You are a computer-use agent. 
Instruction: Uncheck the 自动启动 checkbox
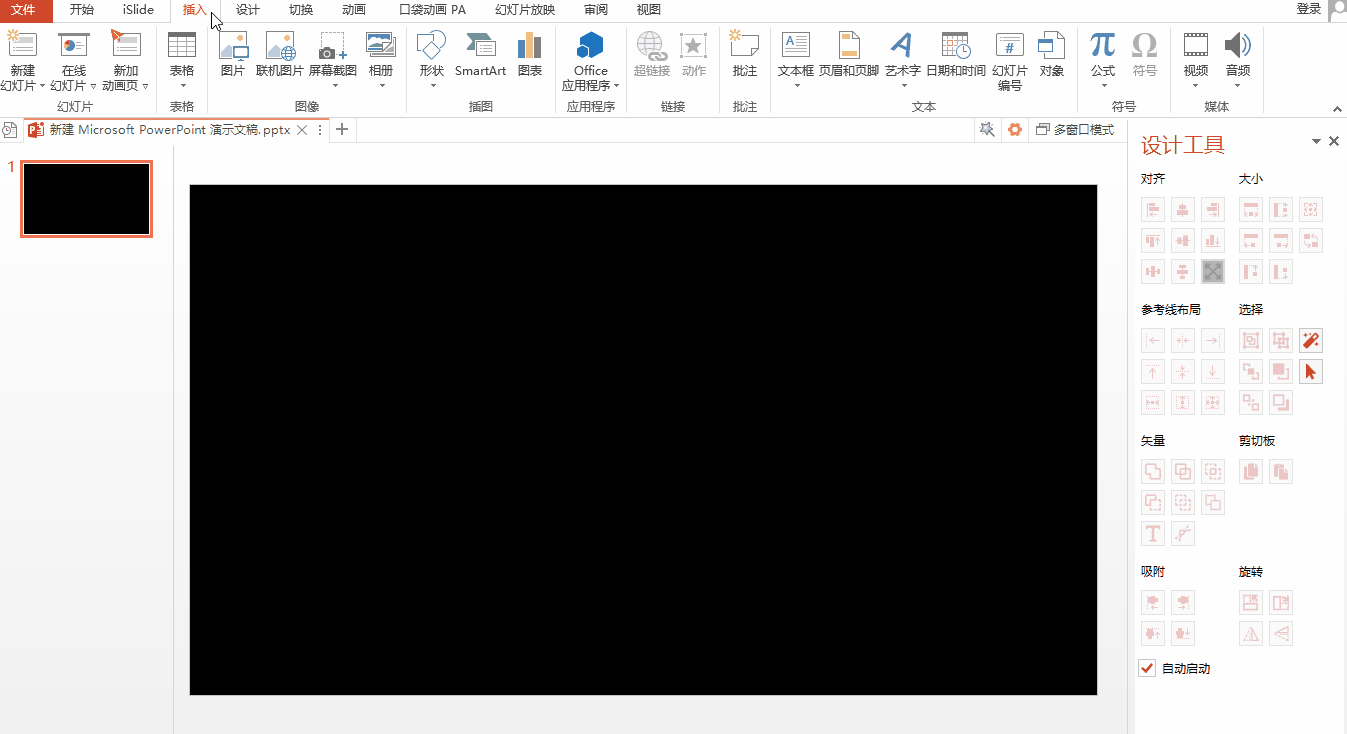1147,668
